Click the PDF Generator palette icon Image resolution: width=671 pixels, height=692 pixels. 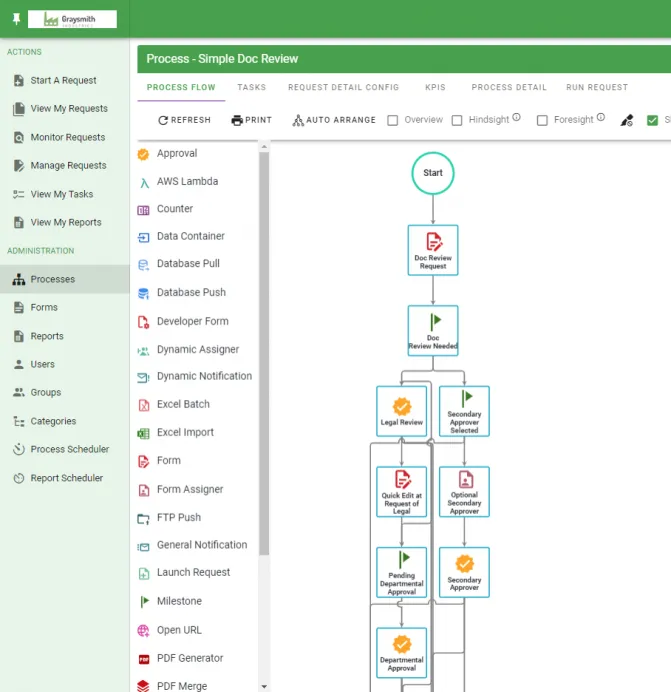[143, 659]
